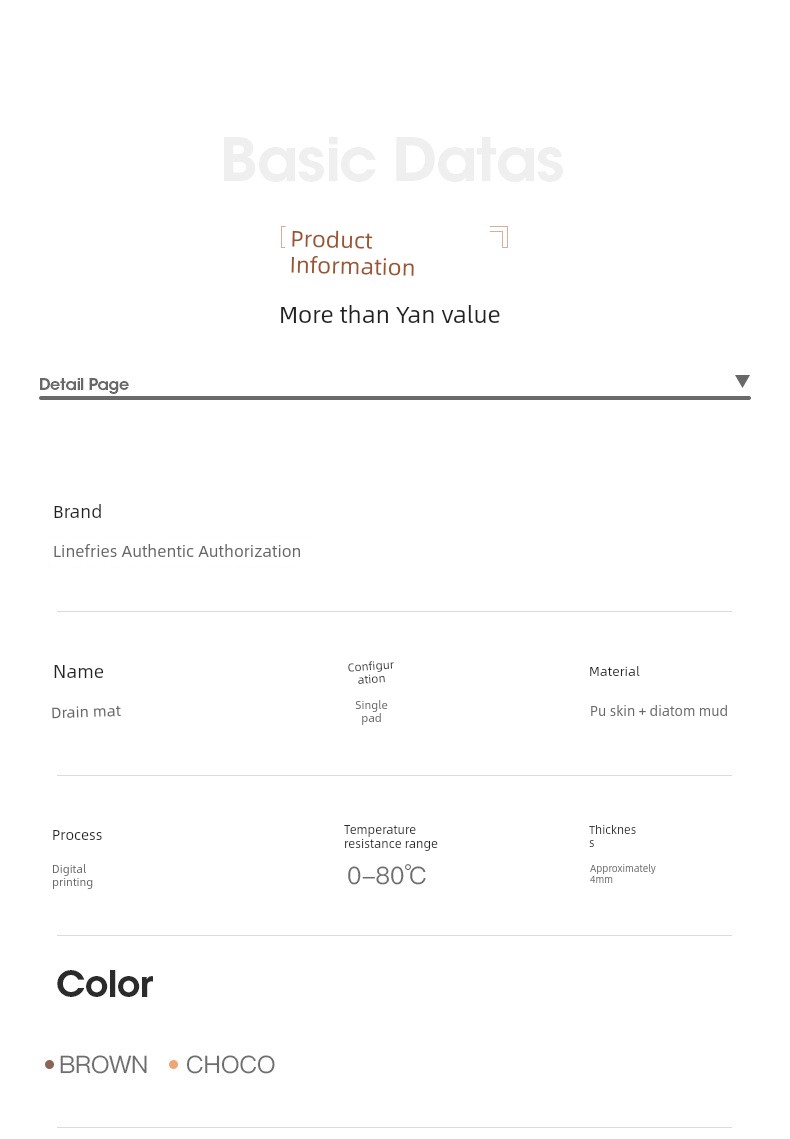790x1139 pixels.
Task: Click the Brand label
Action: tap(78, 512)
